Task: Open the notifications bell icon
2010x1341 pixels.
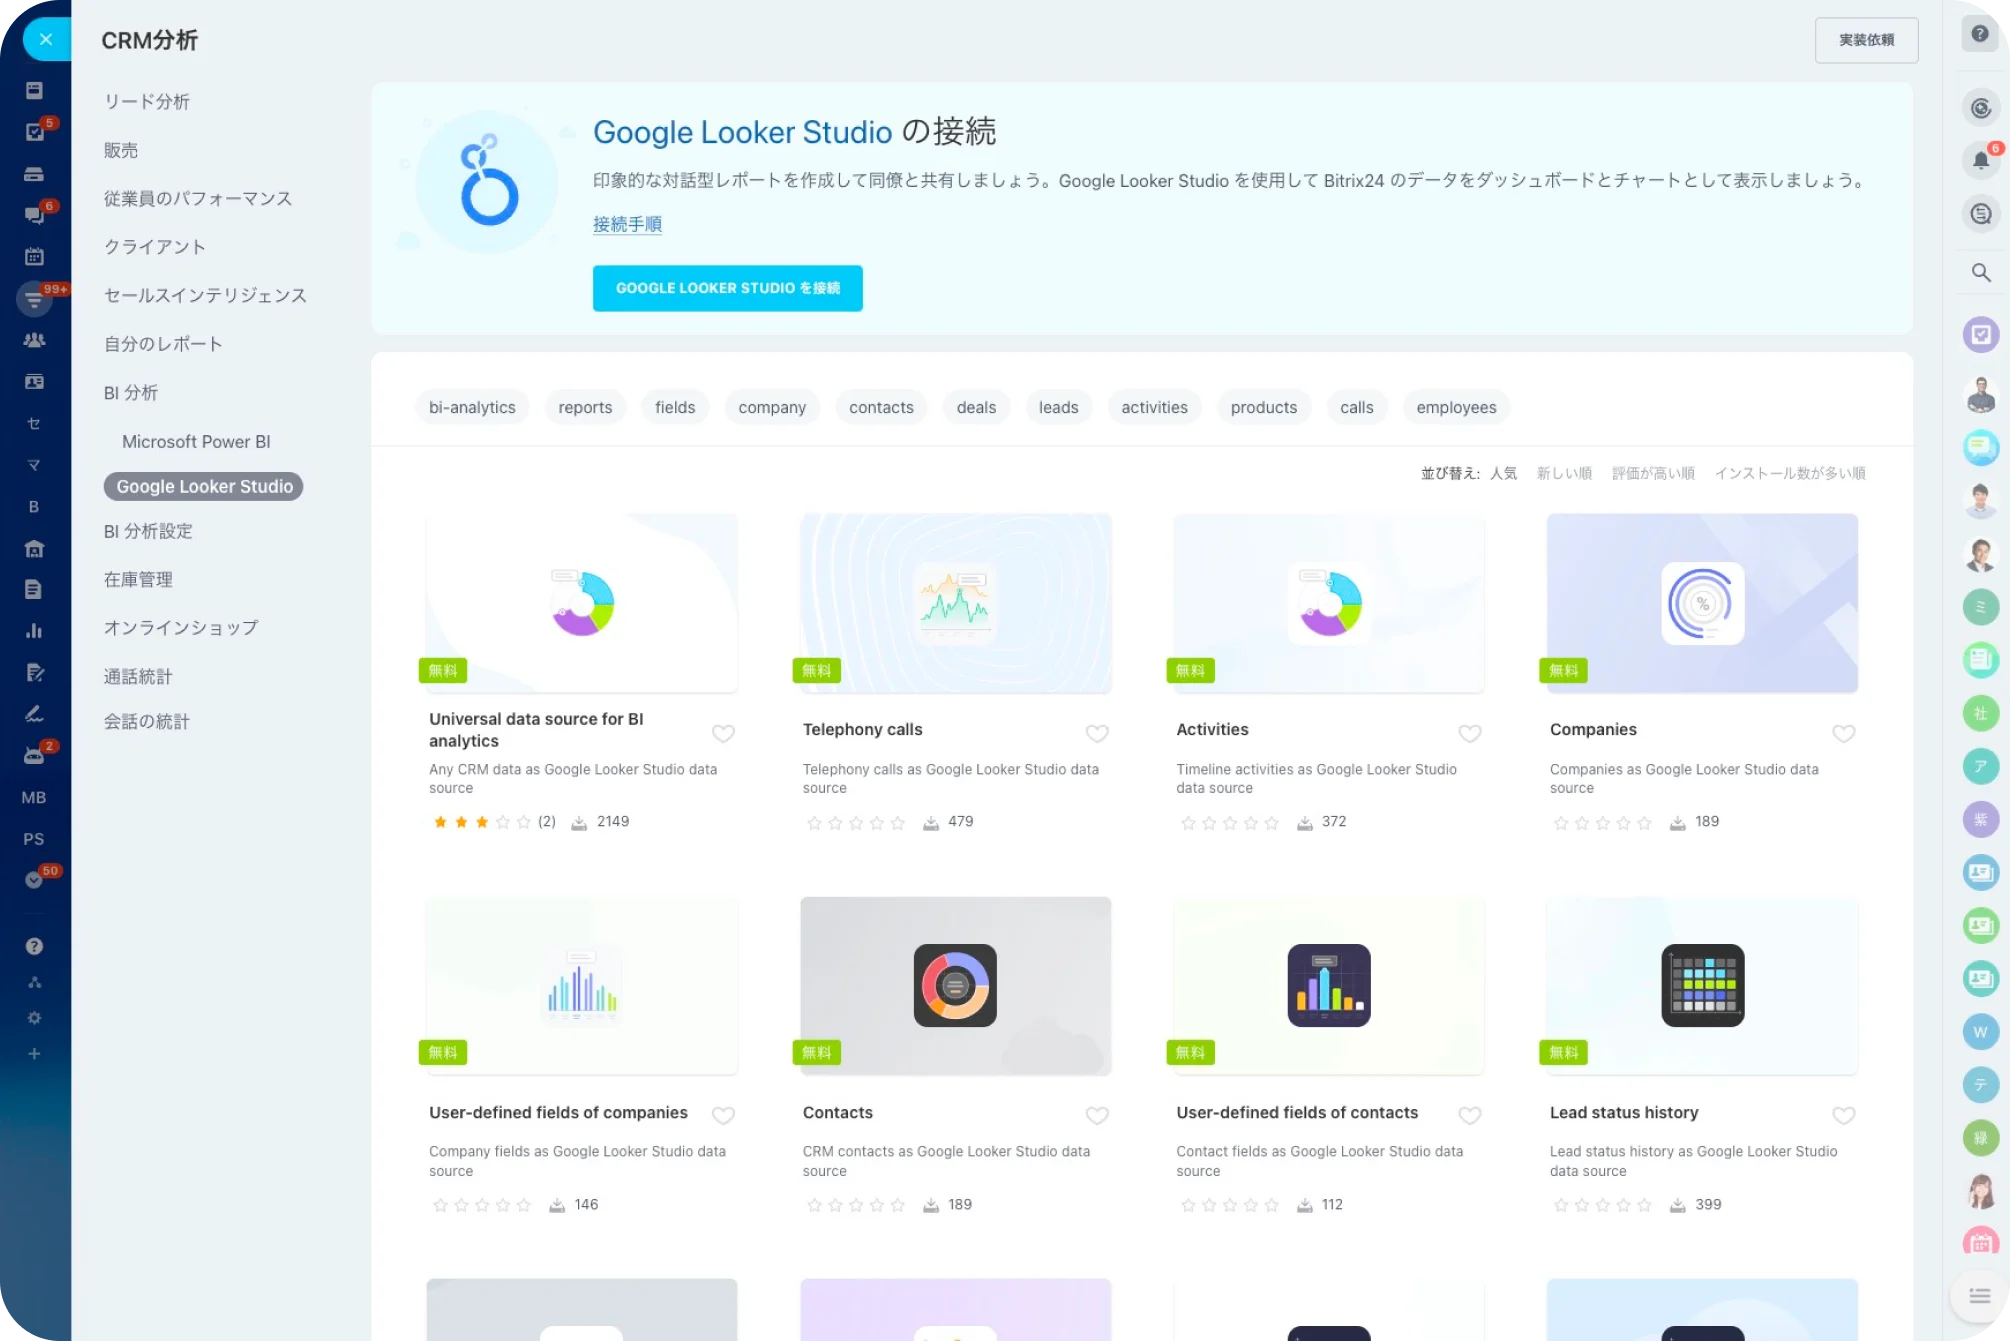Action: [x=1980, y=160]
